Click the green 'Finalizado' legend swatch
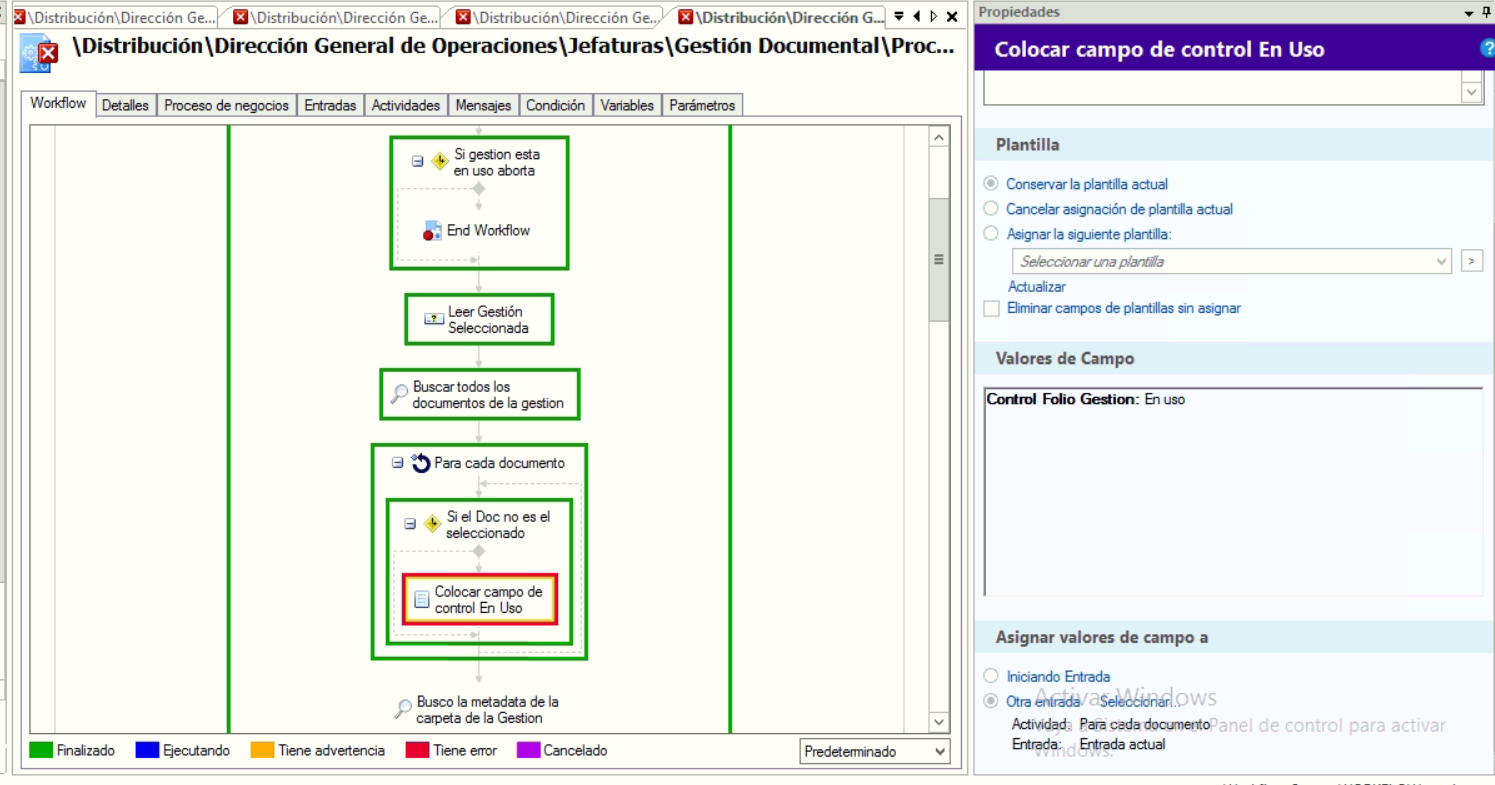The image size is (1495, 785). [x=41, y=750]
